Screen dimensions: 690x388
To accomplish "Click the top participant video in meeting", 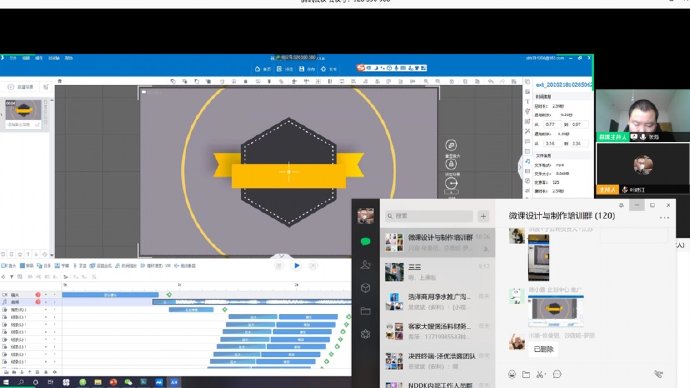I will coord(642,115).
